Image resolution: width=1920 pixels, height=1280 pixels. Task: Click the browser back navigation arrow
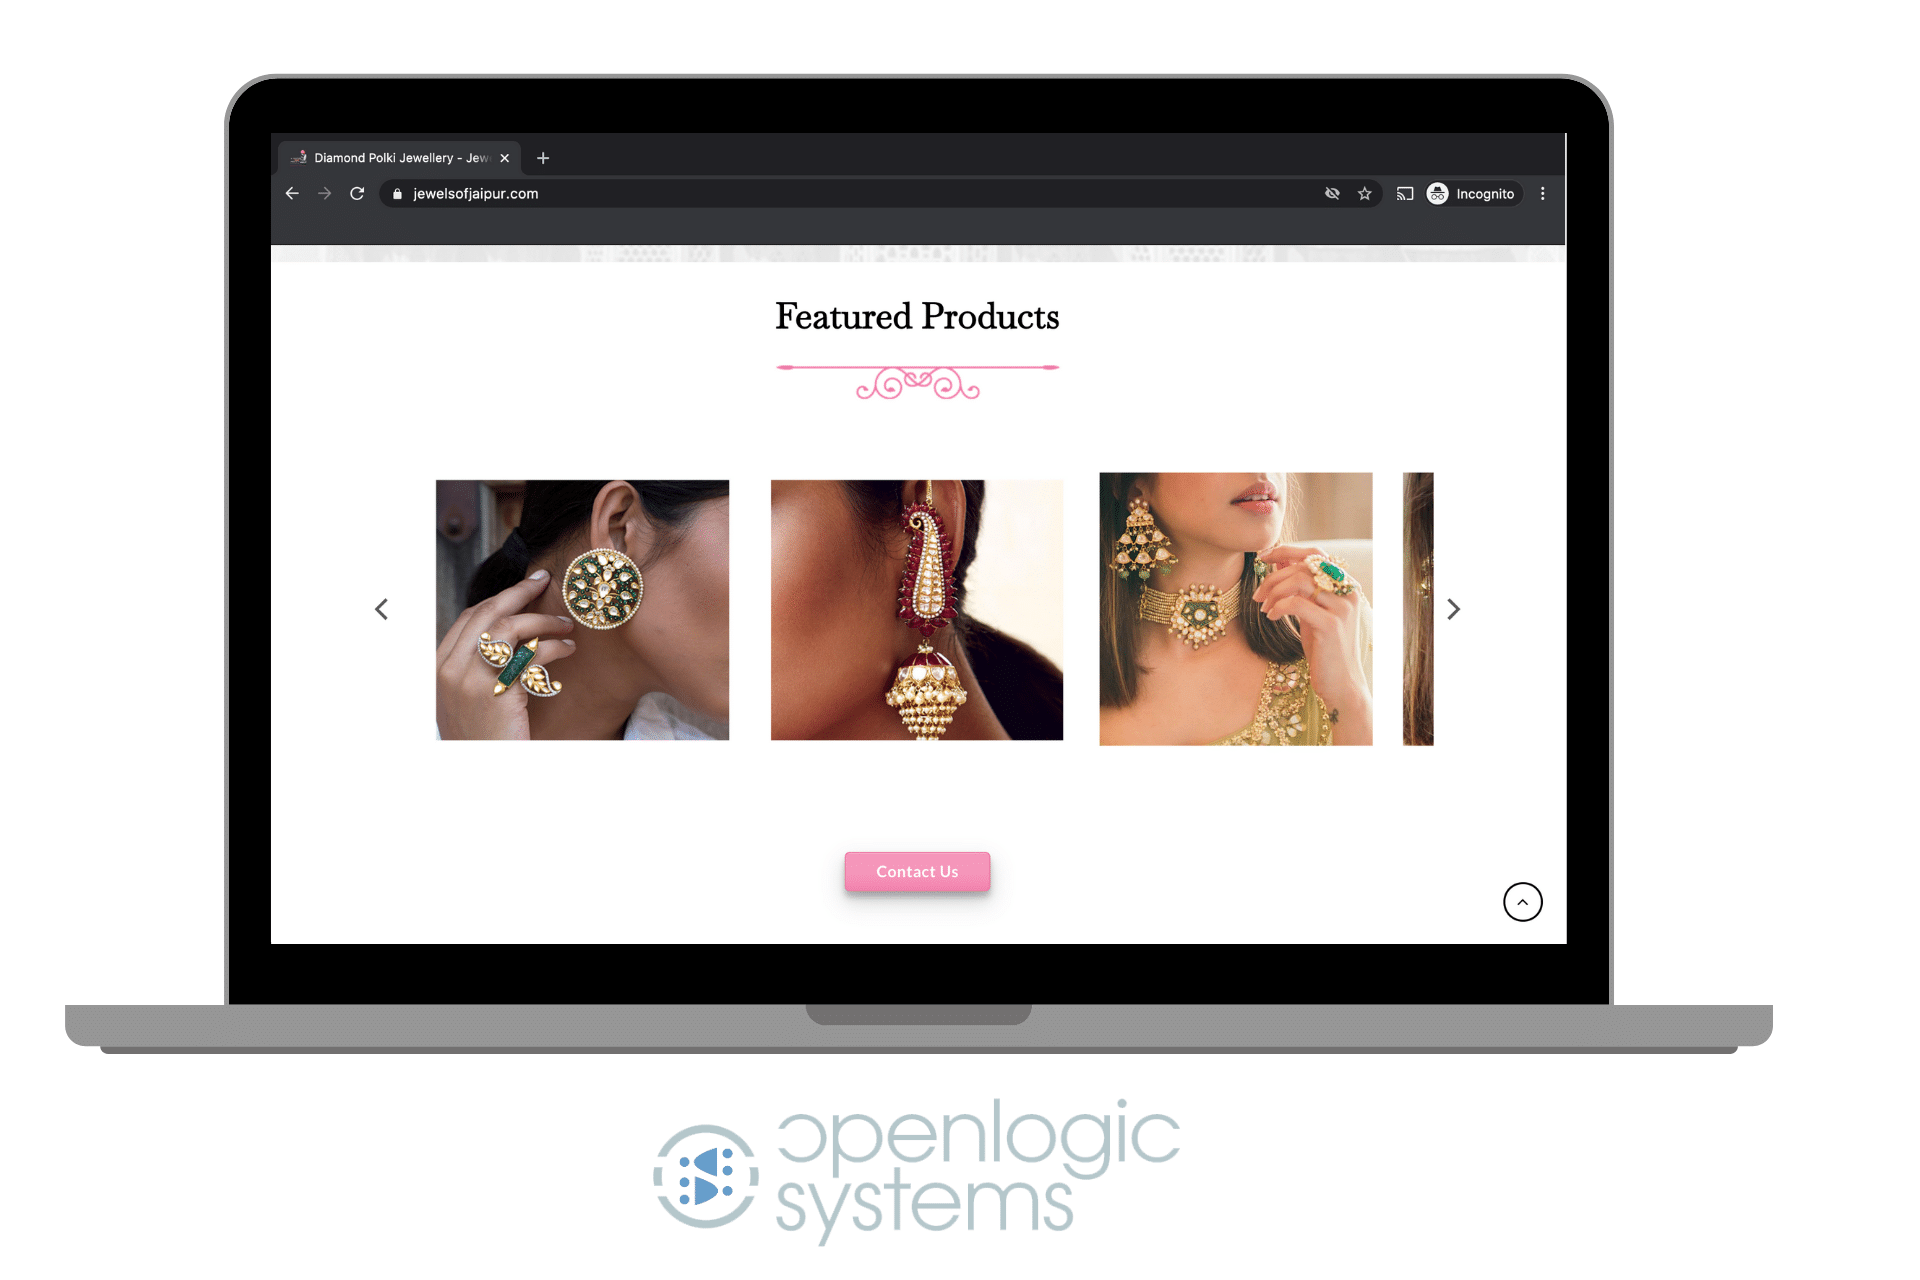point(293,193)
